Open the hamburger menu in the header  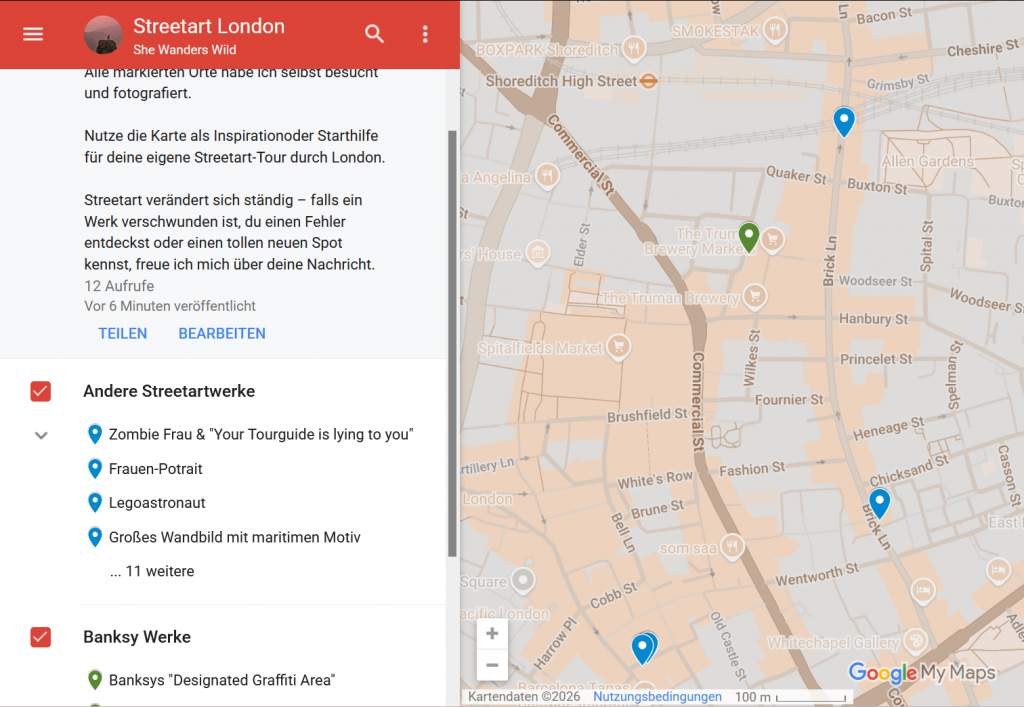(x=33, y=33)
